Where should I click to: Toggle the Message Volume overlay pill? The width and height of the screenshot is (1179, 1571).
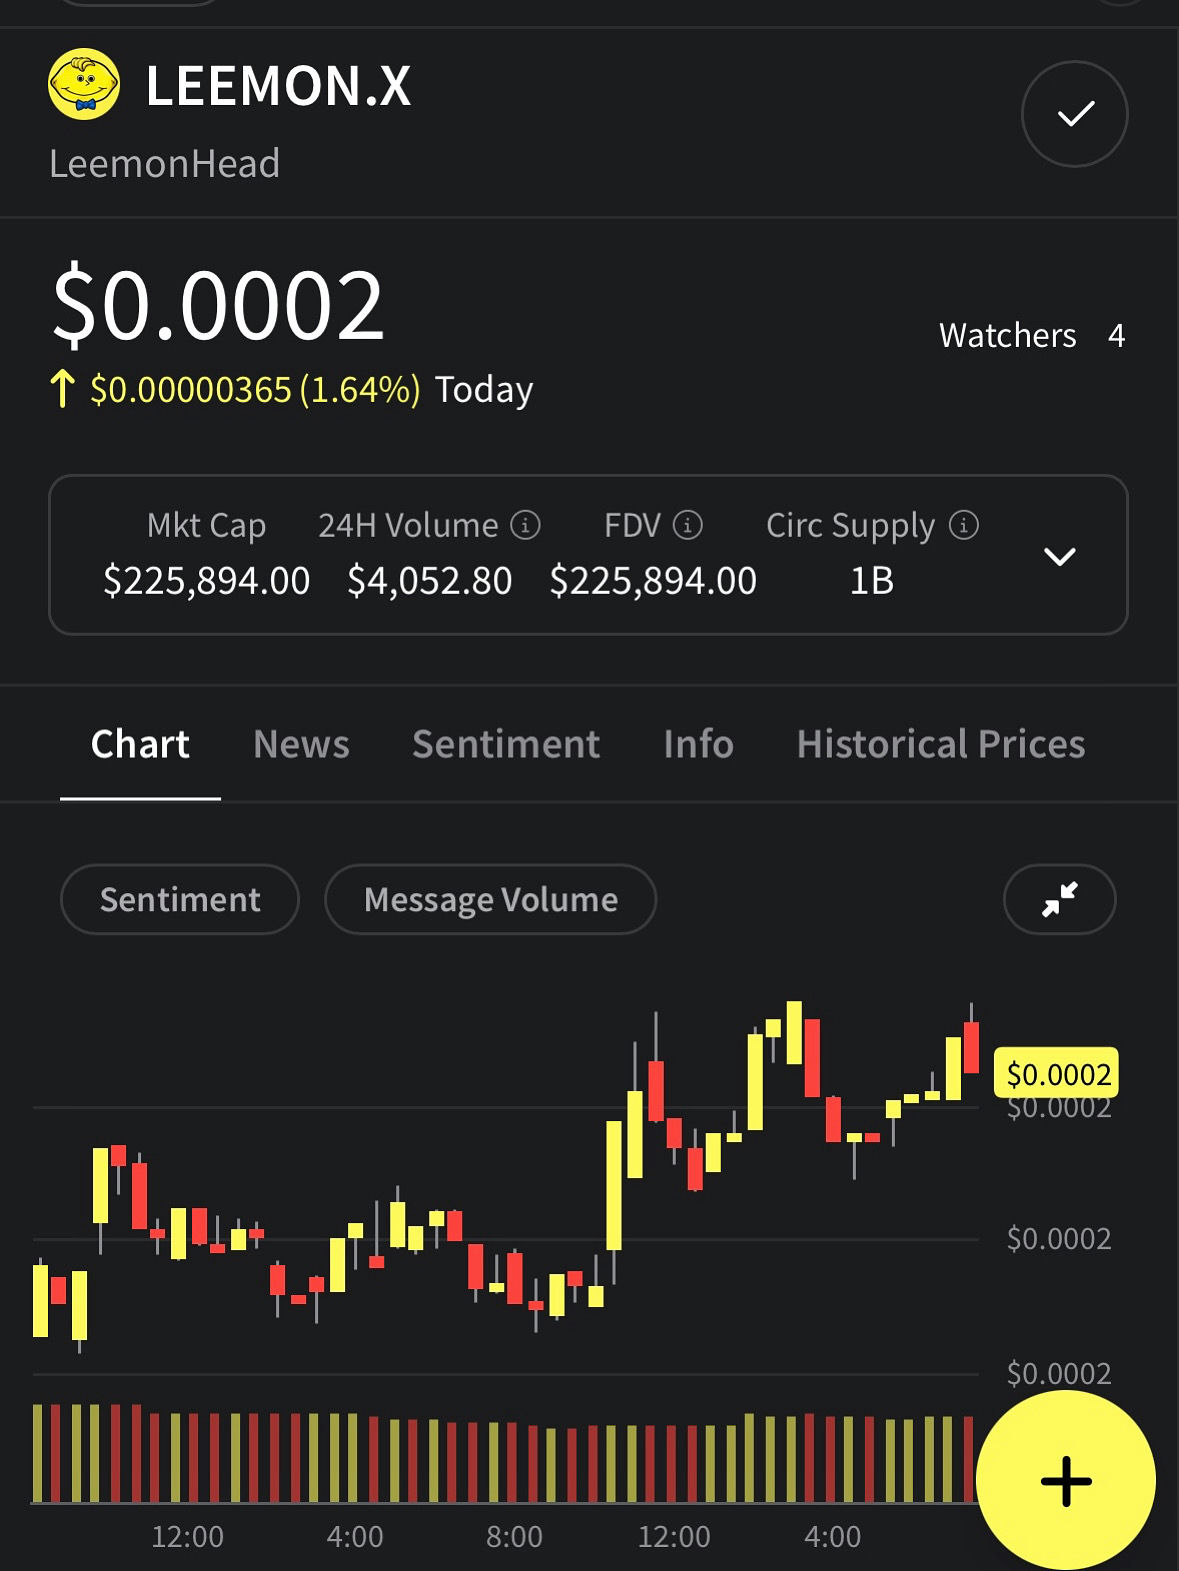tap(490, 899)
